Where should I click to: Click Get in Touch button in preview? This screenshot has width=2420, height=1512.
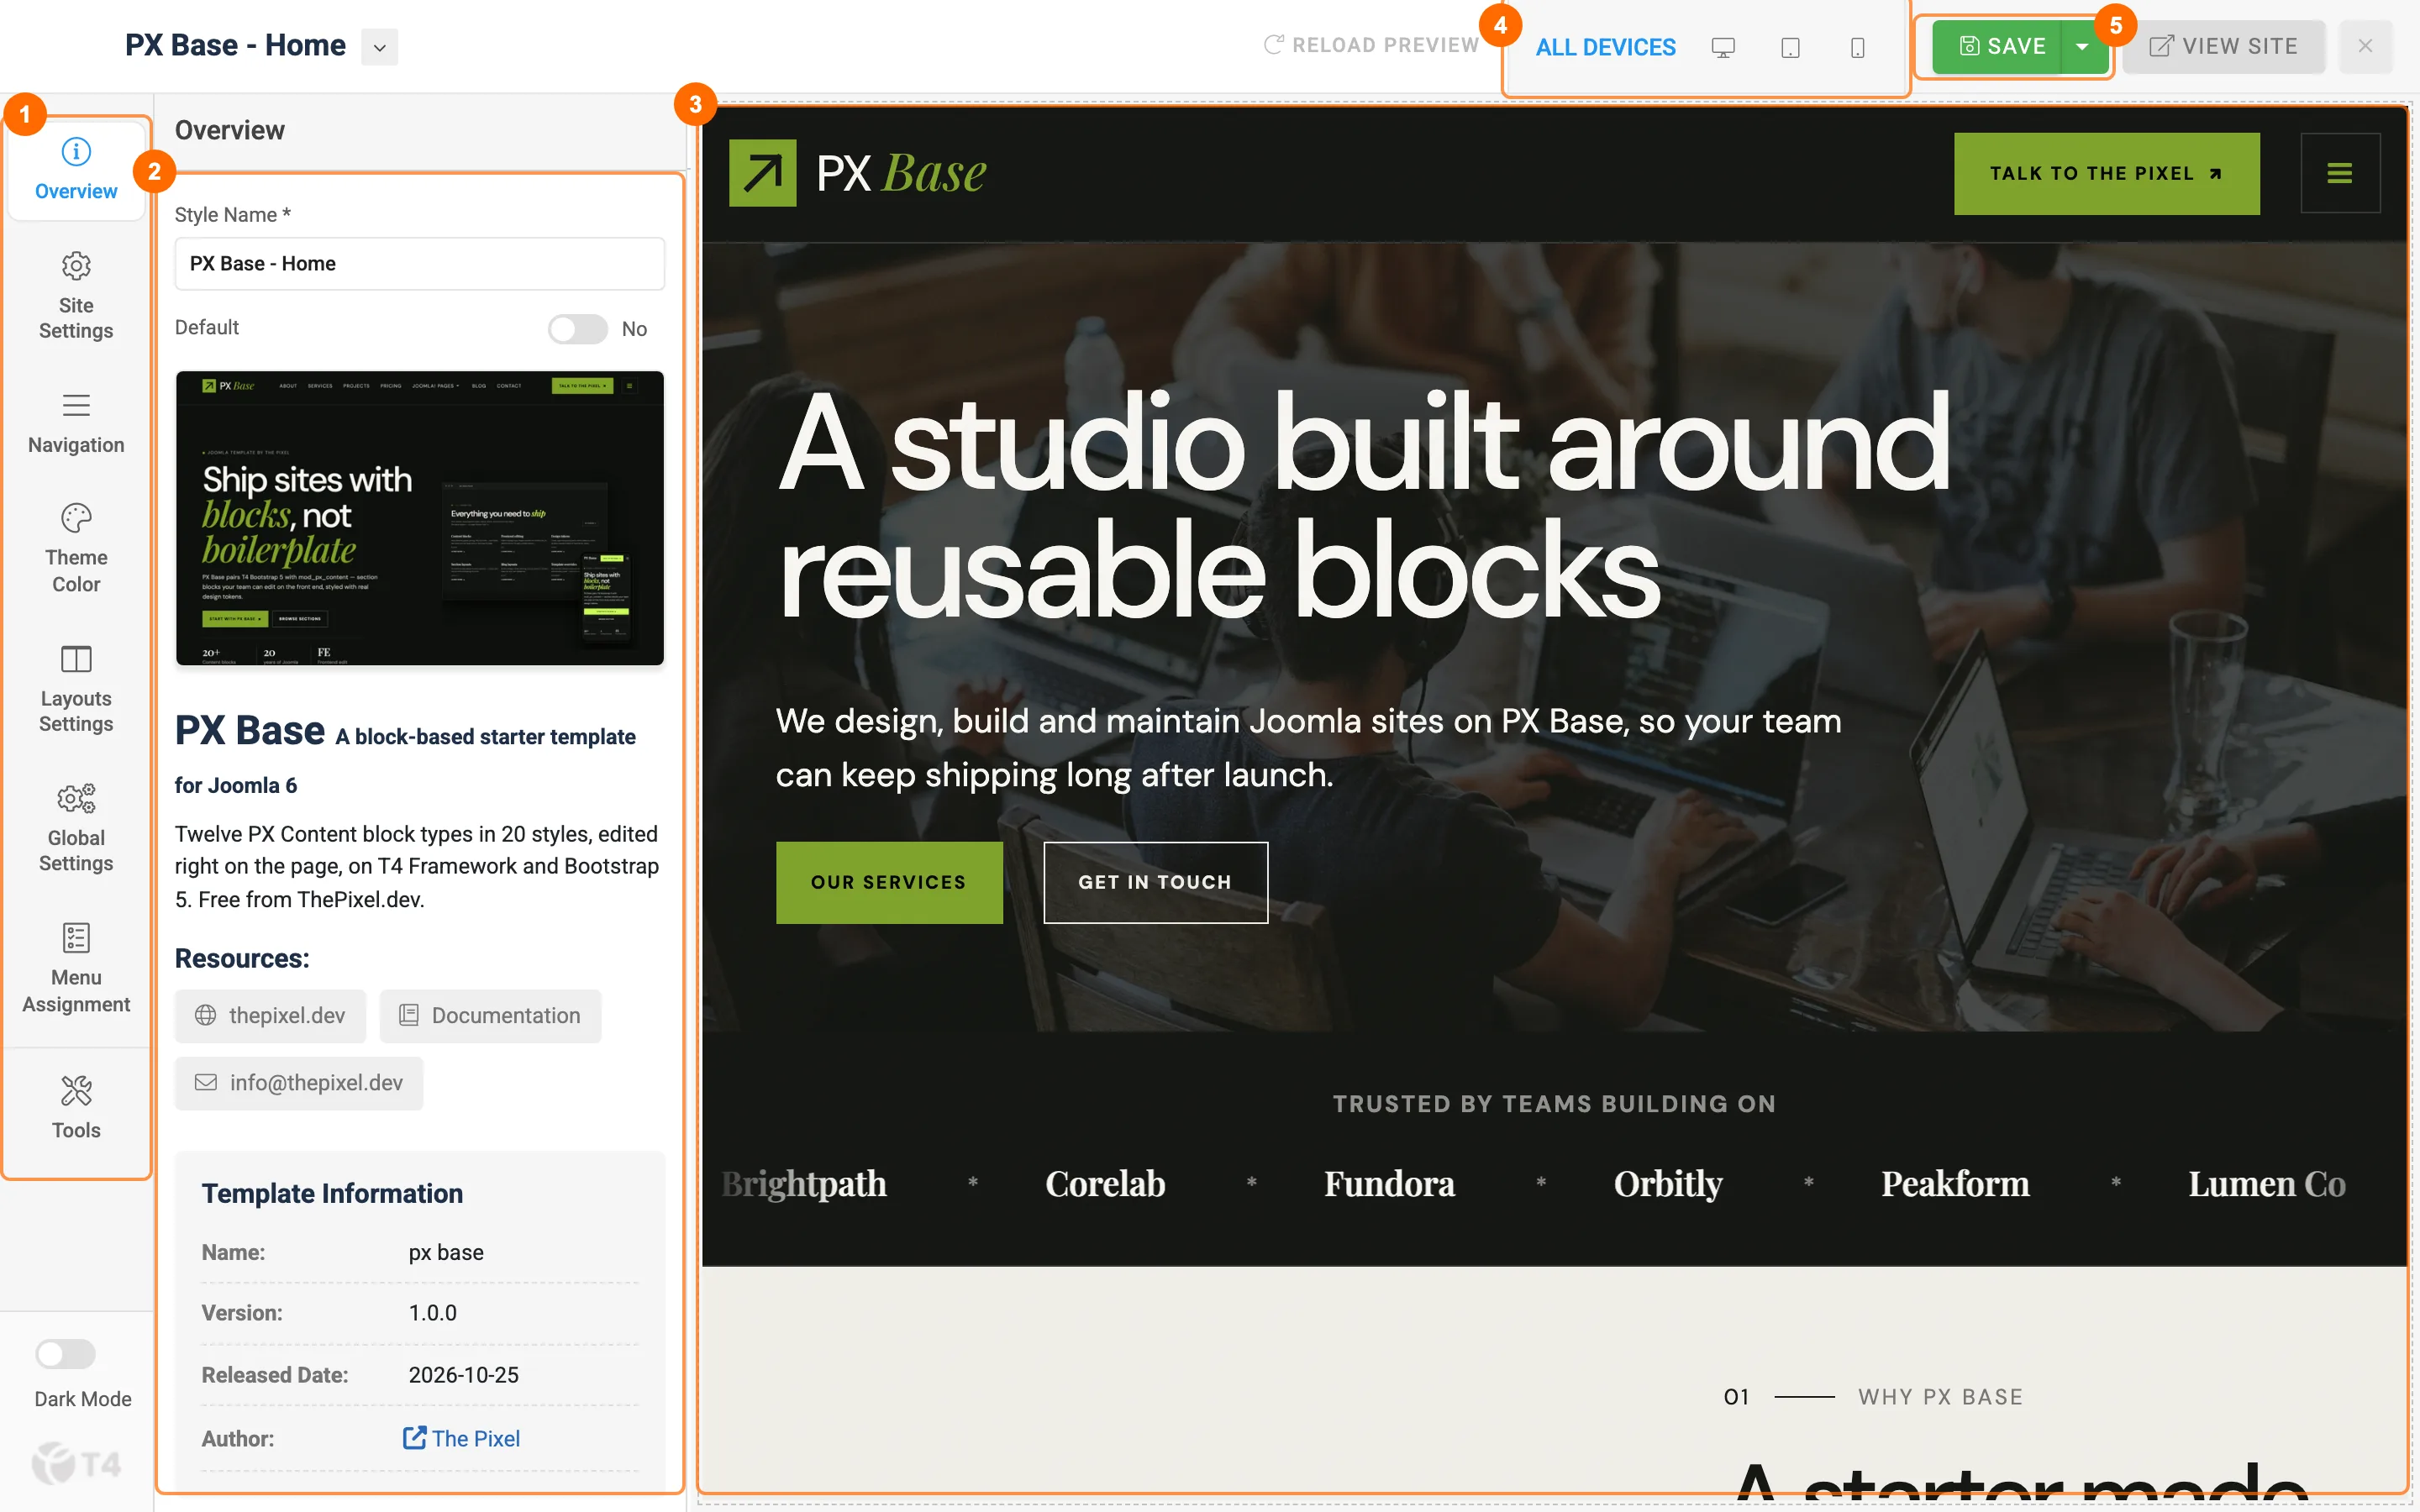coord(1155,882)
